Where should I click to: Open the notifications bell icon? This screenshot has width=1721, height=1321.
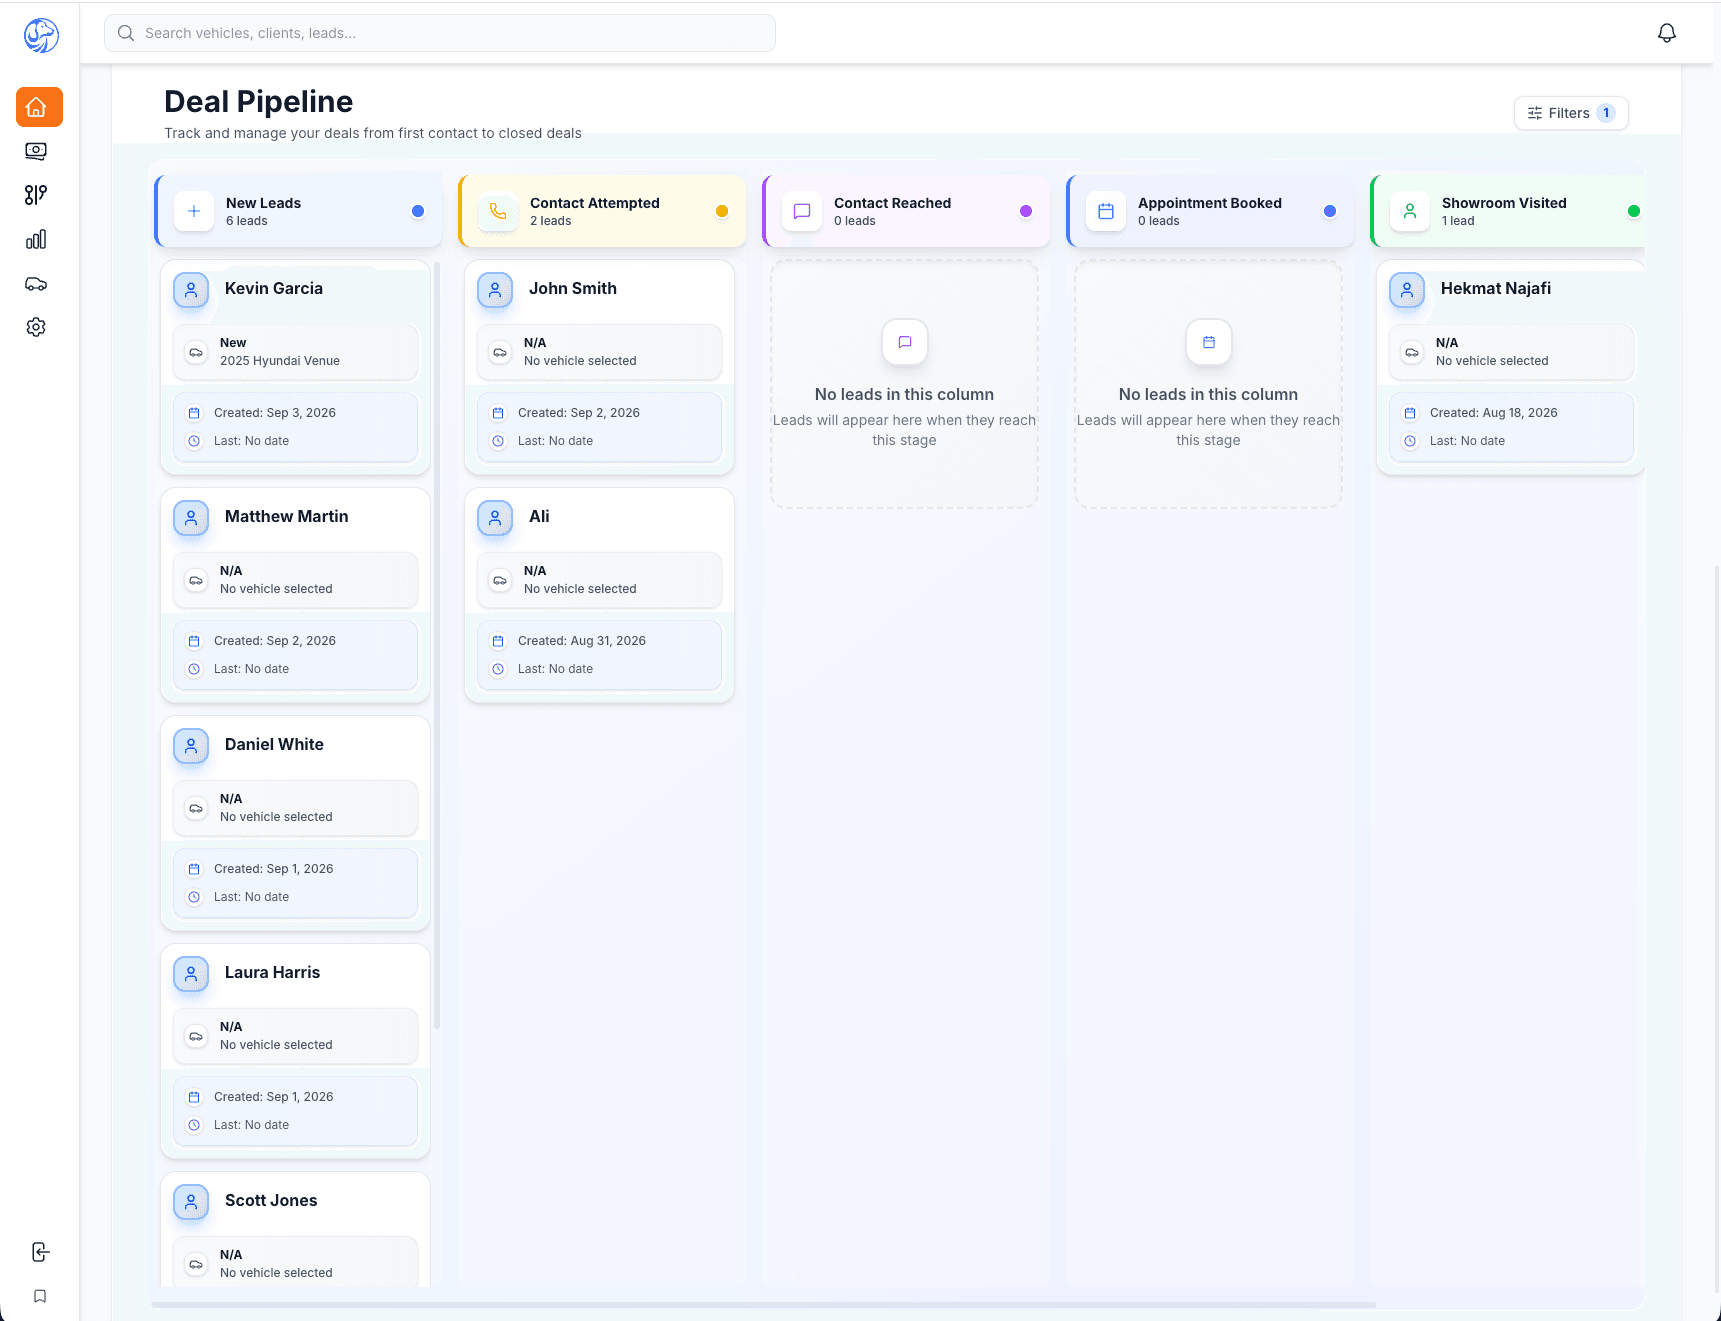1667,33
